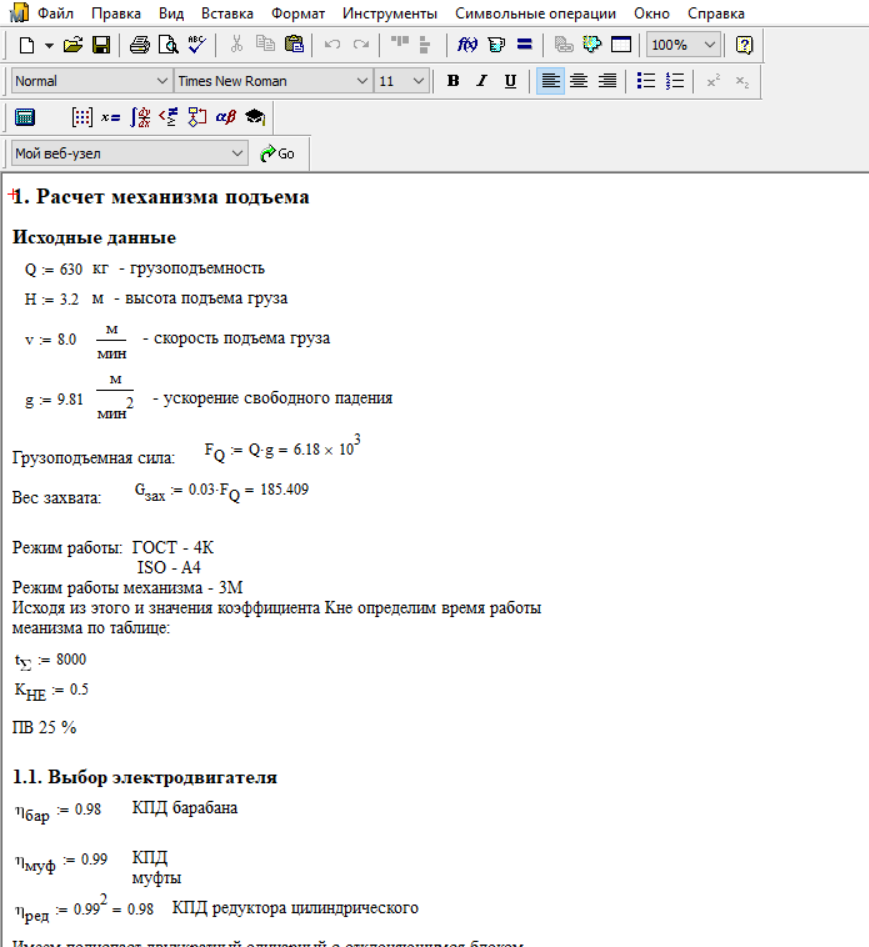The height and width of the screenshot is (947, 869).
Task: Toggle superscript x² button
Action: click(x=713, y=81)
